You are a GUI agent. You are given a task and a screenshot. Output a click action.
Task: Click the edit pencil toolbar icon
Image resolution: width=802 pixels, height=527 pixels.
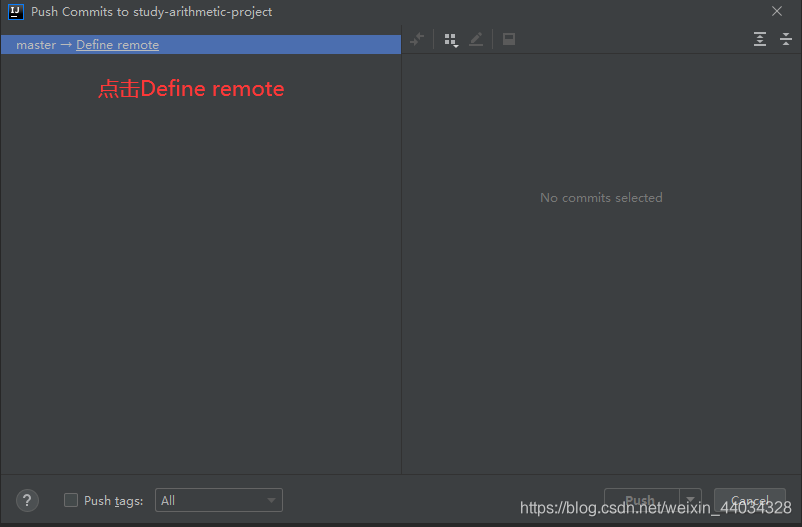click(x=476, y=39)
